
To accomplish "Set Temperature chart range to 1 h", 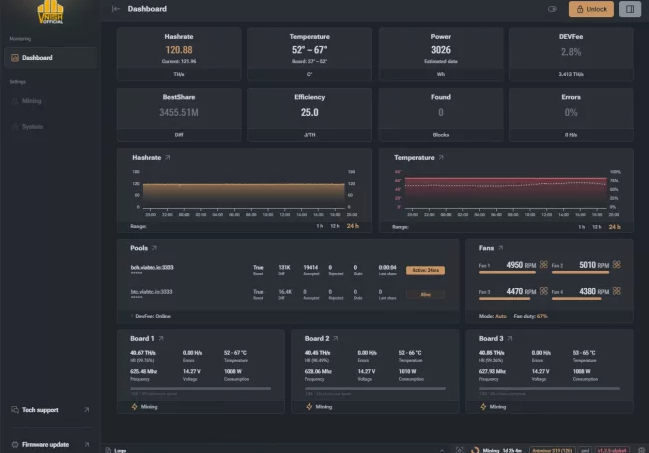I will [x=582, y=227].
